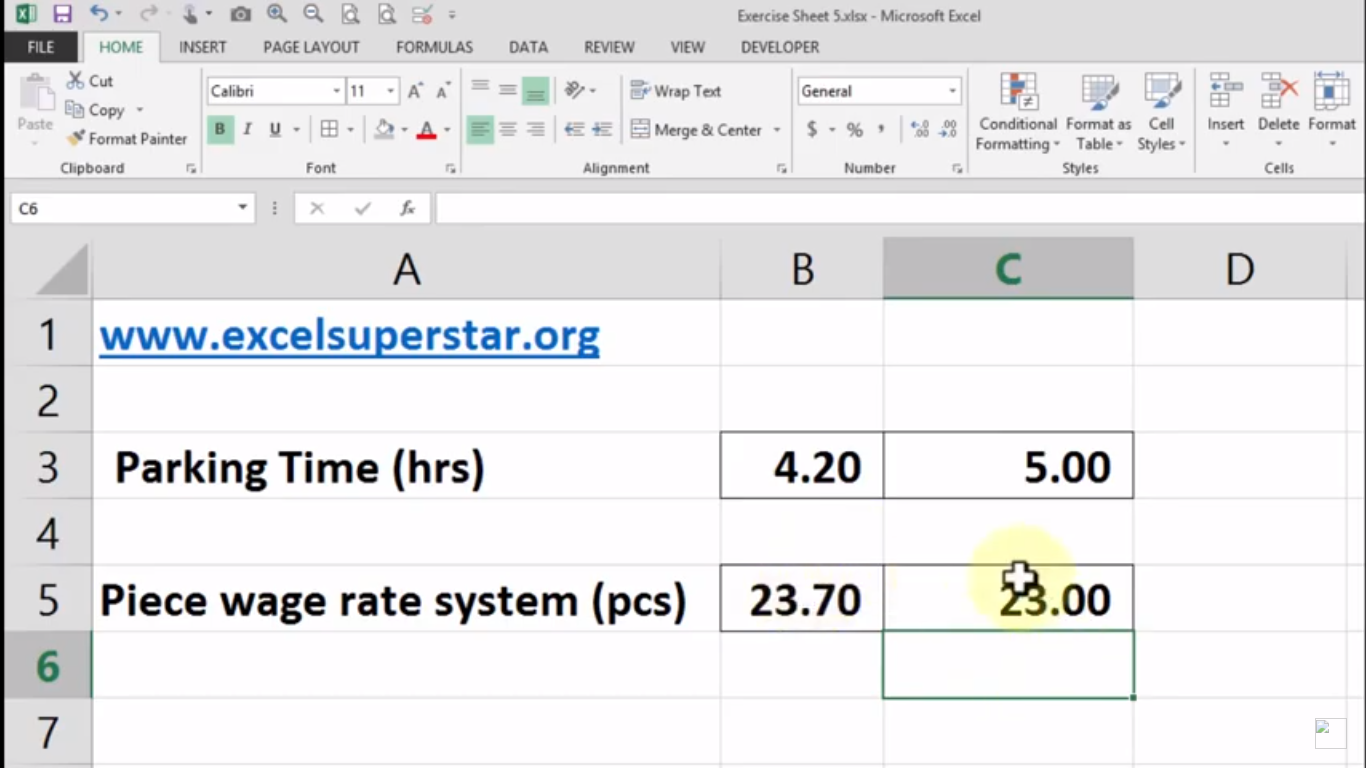This screenshot has height=768, width=1366.
Task: Select the cell containing 23.70
Action: pyautogui.click(x=802, y=598)
